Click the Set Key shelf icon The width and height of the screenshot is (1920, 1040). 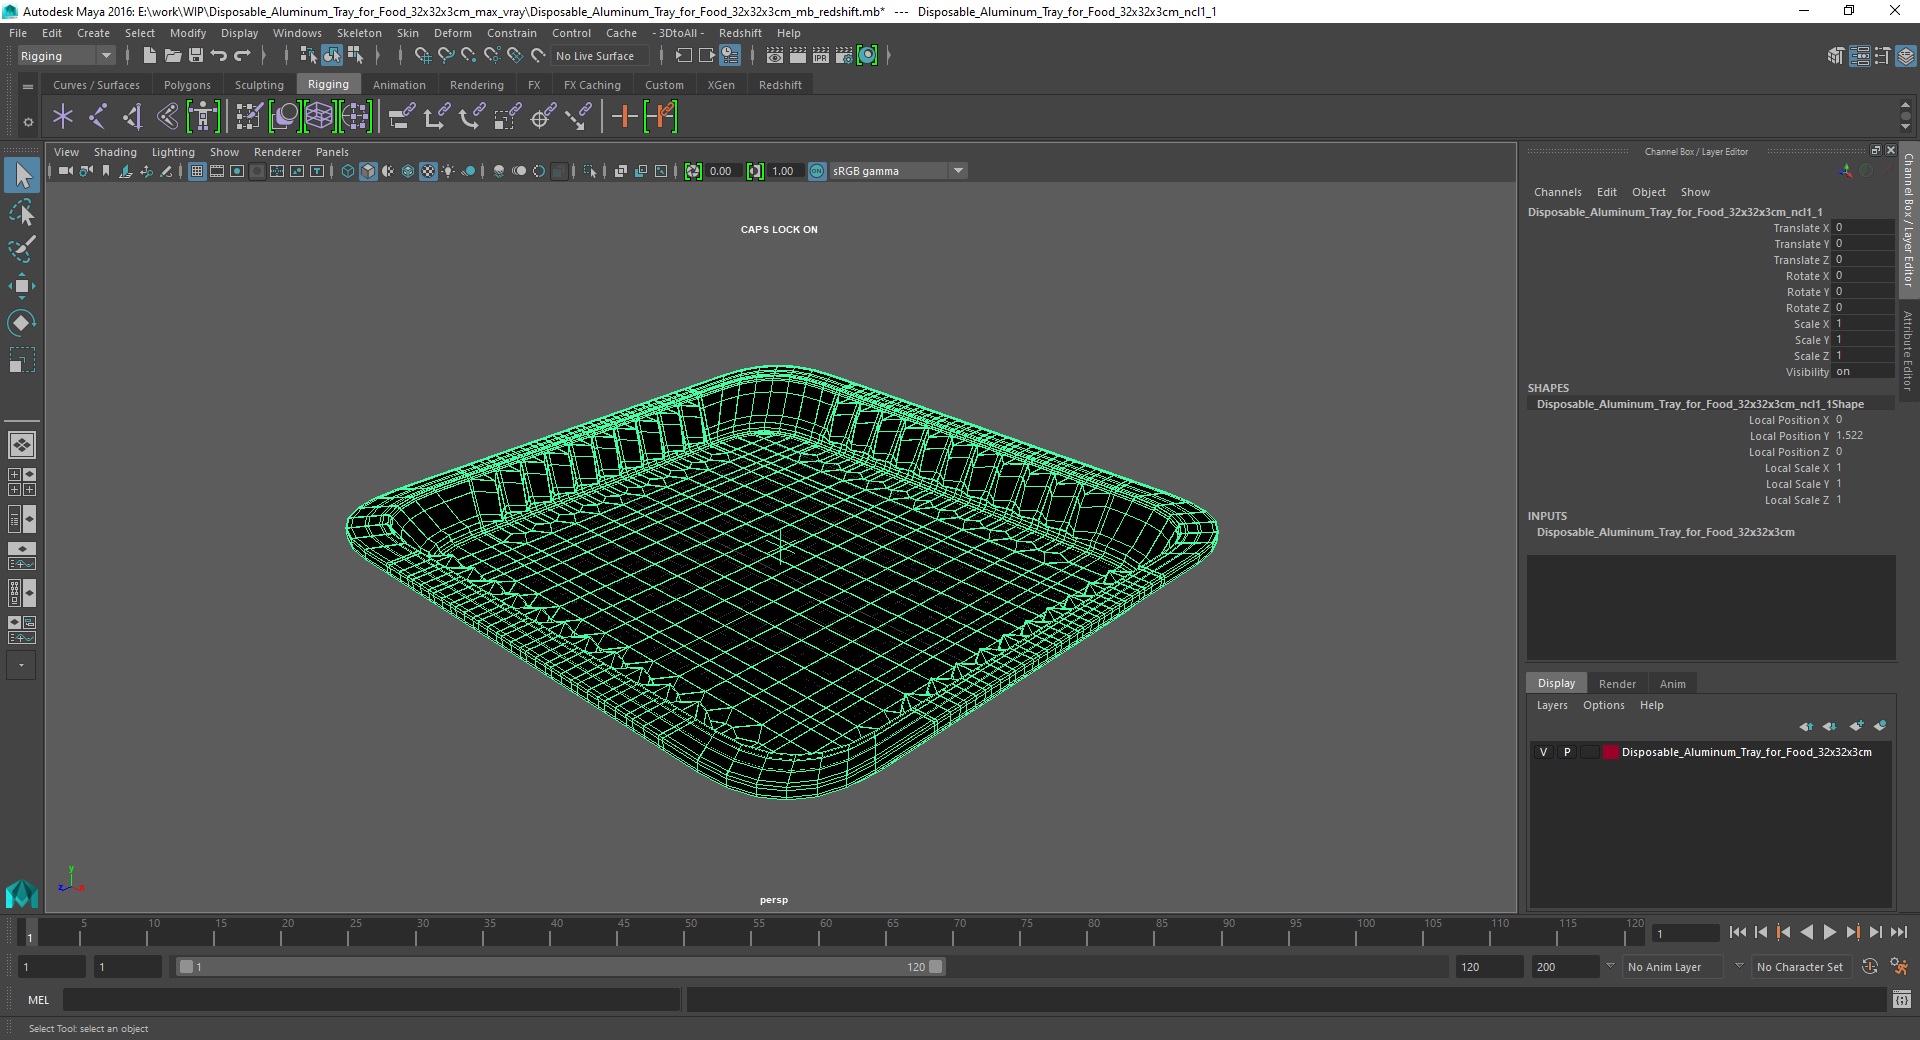pos(625,117)
